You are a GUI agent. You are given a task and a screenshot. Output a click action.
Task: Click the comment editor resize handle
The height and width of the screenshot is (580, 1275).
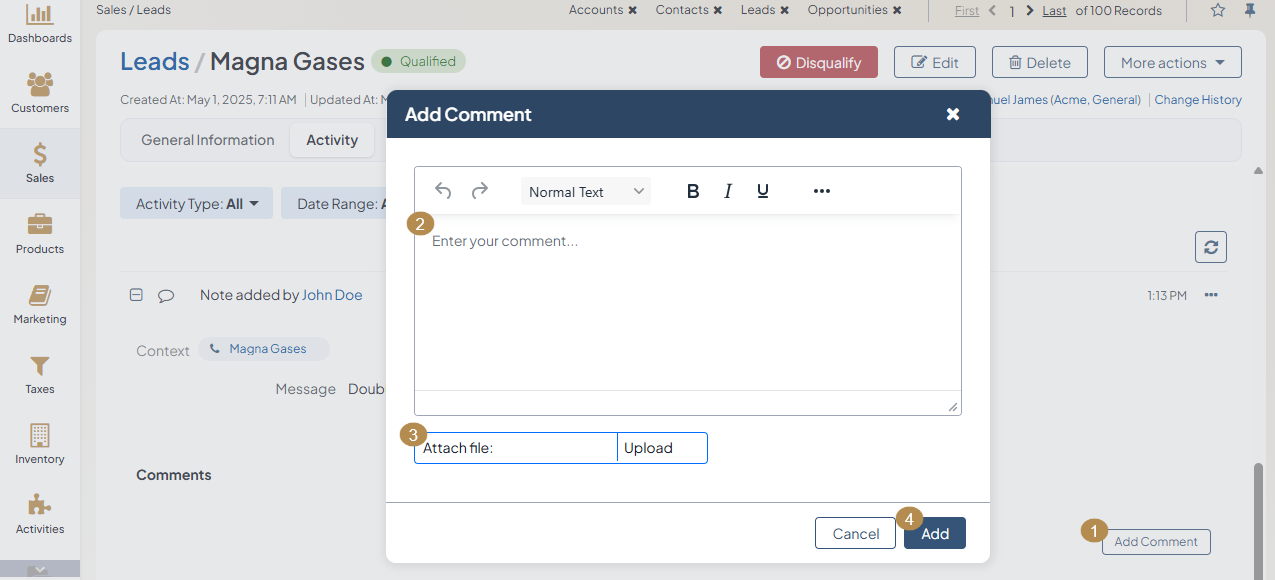coord(952,406)
